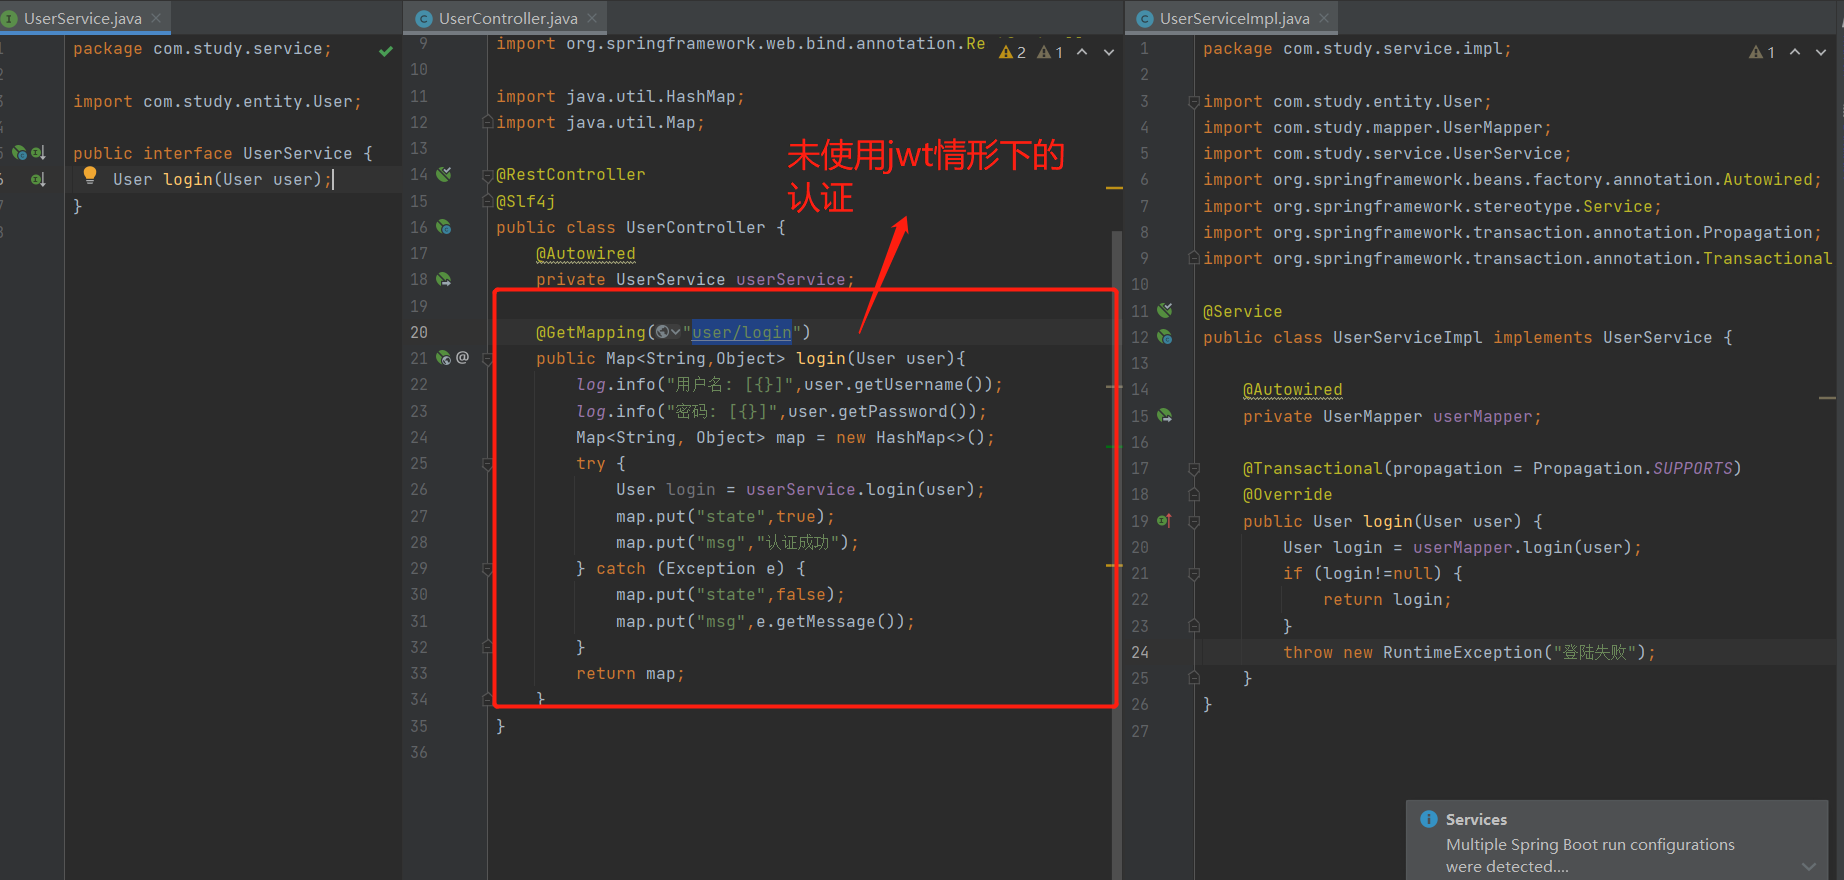
Task: Click the UserService type in the UserController field declaration
Action: (x=671, y=279)
